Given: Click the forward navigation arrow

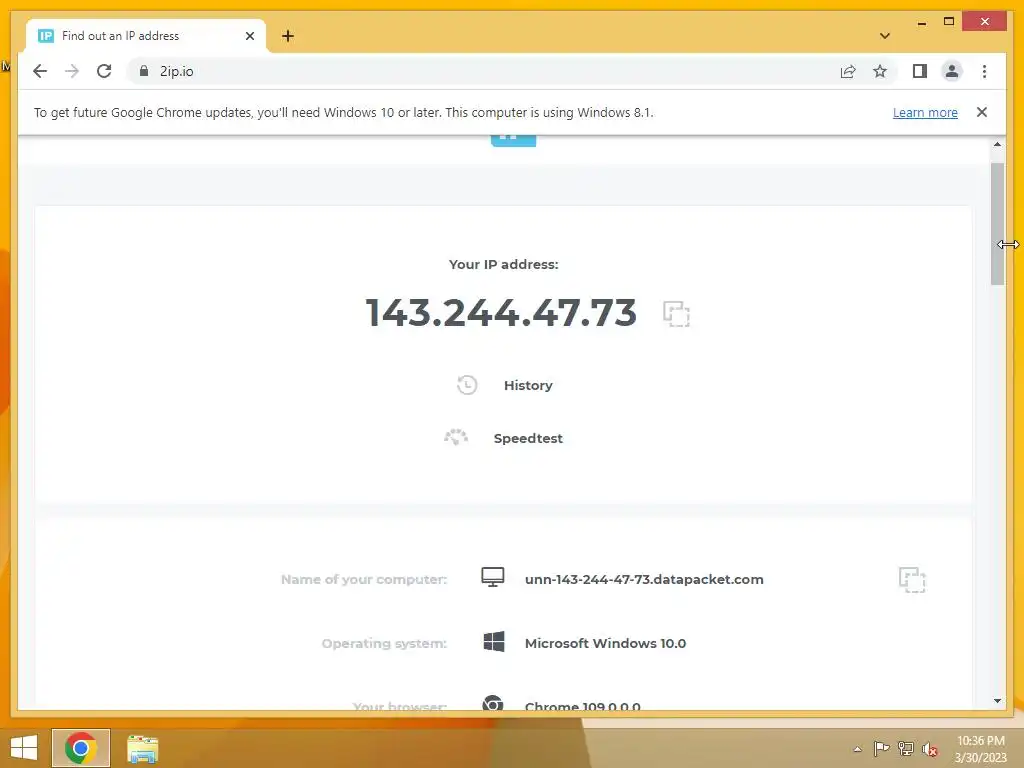Looking at the screenshot, I should [x=72, y=71].
